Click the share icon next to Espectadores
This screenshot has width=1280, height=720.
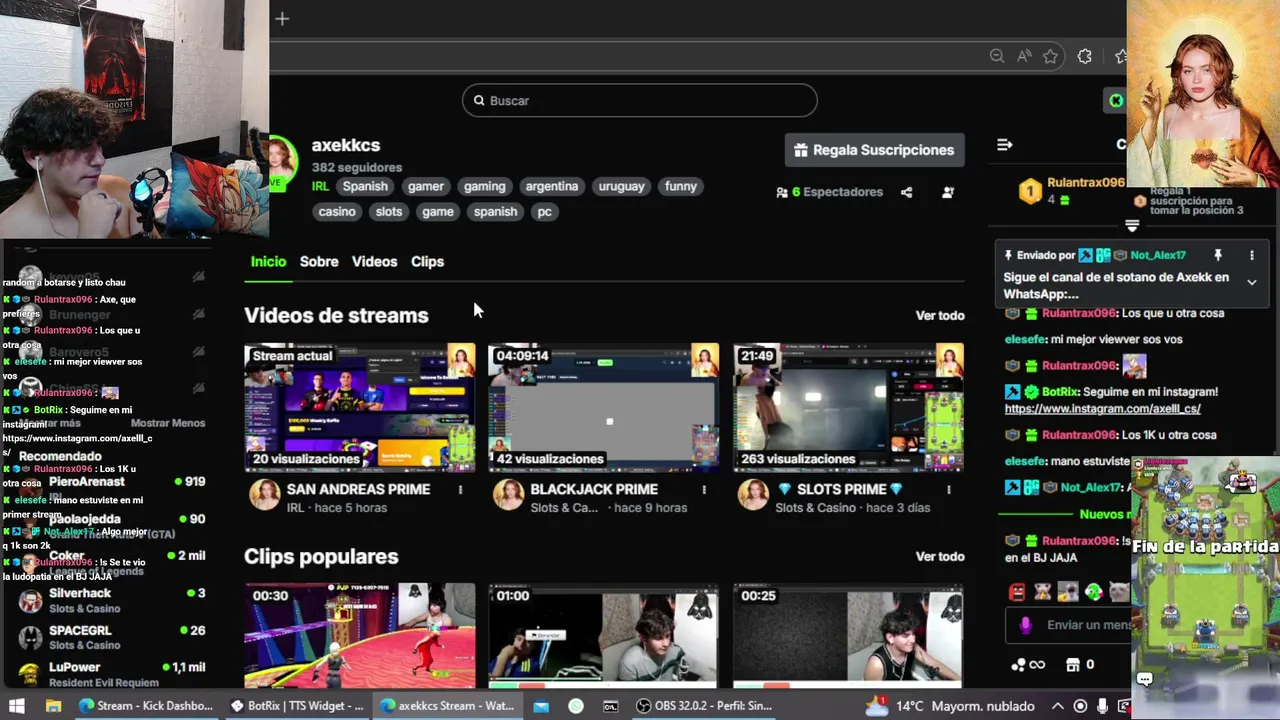click(906, 192)
